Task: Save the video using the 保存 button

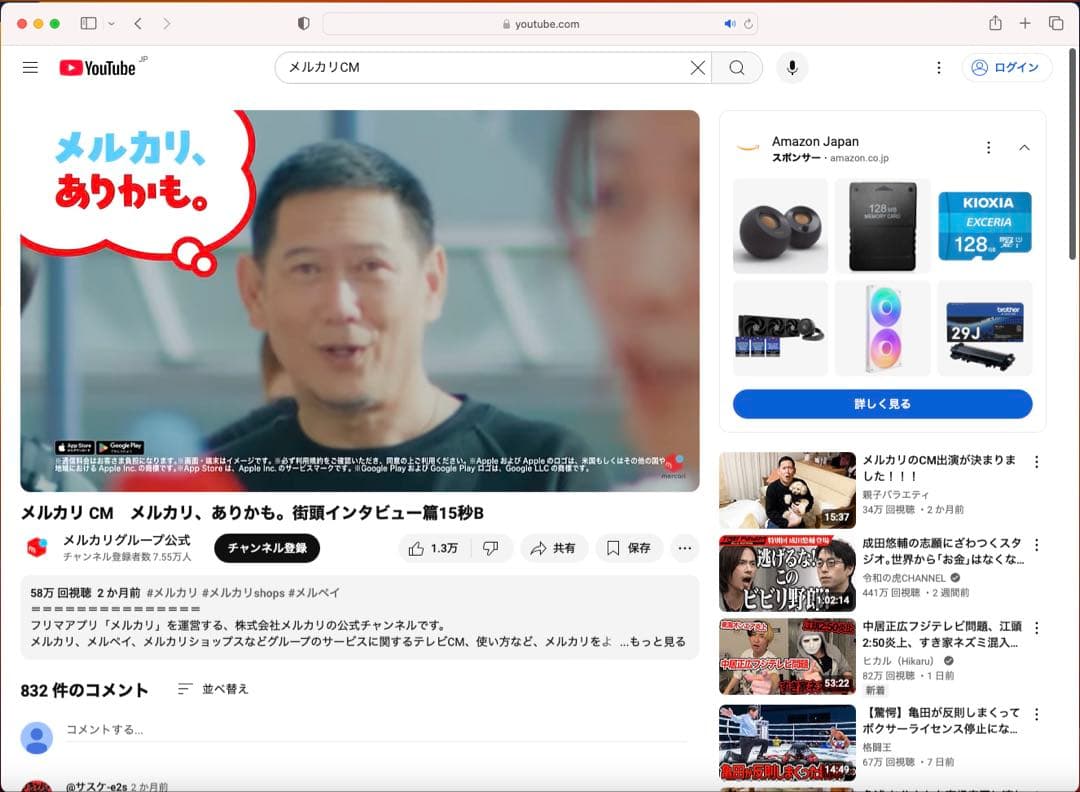Action: 628,548
